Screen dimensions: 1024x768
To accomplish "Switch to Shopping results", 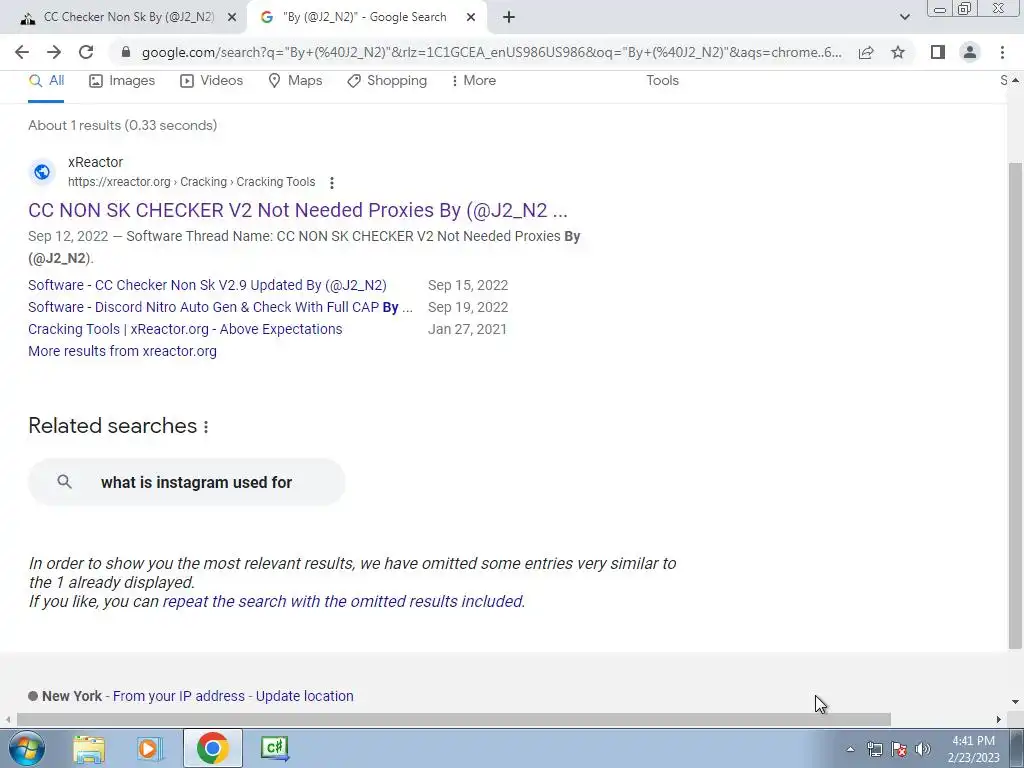I will (387, 81).
